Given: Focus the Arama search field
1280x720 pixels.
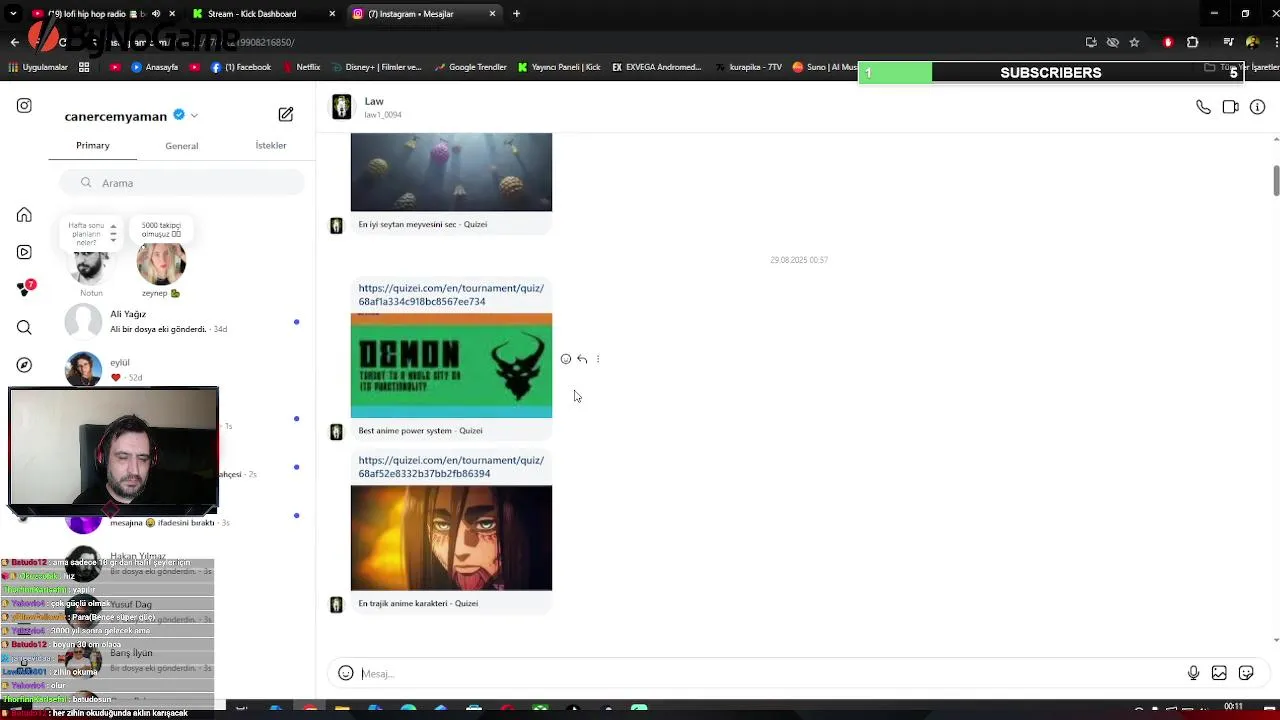Looking at the screenshot, I should 181,183.
